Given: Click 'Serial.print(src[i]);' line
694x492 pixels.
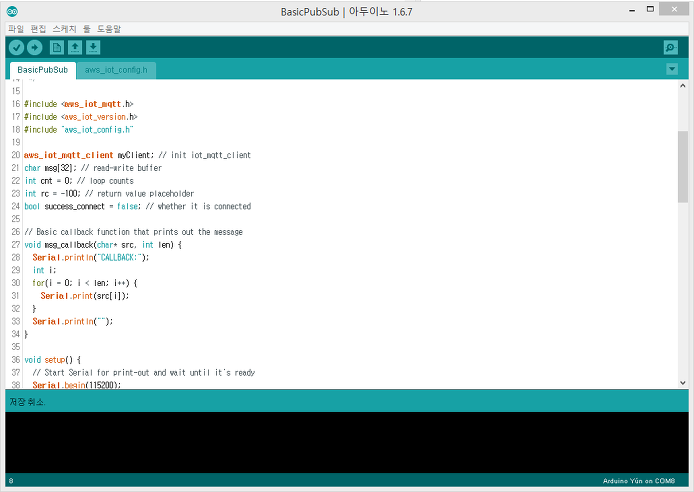Looking at the screenshot, I should pyautogui.click(x=85, y=296).
